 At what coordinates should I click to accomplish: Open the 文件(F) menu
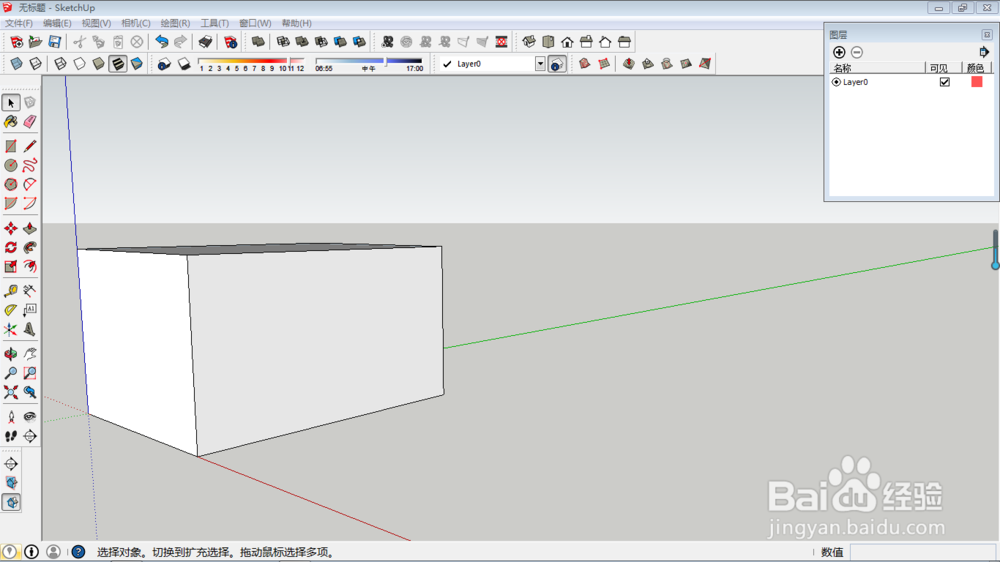18,23
